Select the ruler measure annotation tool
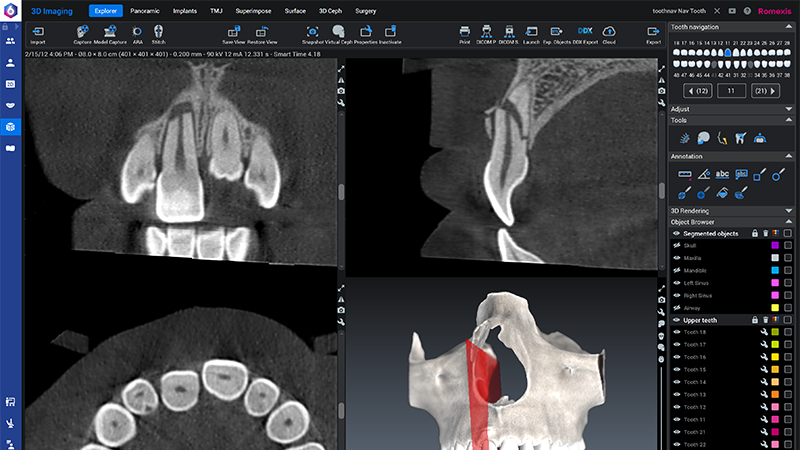Viewport: 800px width, 450px height. [685, 175]
